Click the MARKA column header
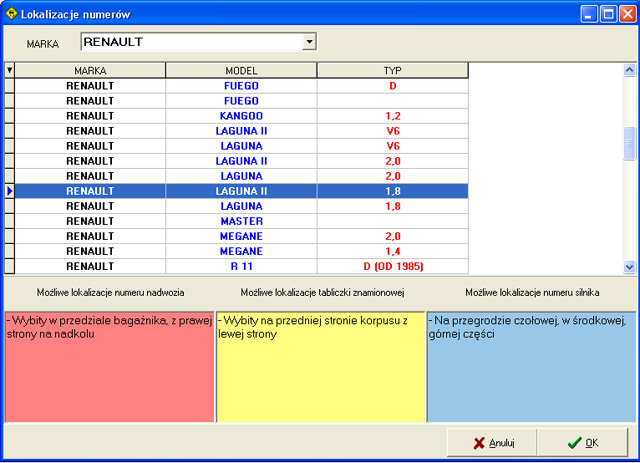This screenshot has width=640, height=463. pos(90,71)
